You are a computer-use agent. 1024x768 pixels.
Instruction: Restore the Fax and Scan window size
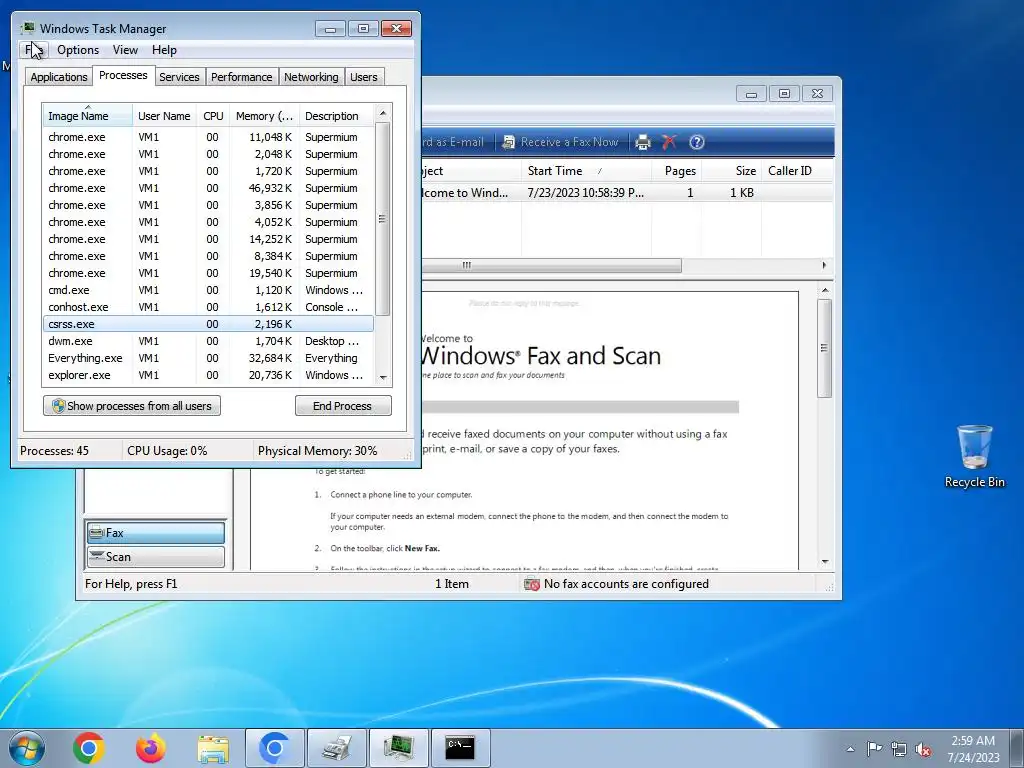pyautogui.click(x=784, y=94)
